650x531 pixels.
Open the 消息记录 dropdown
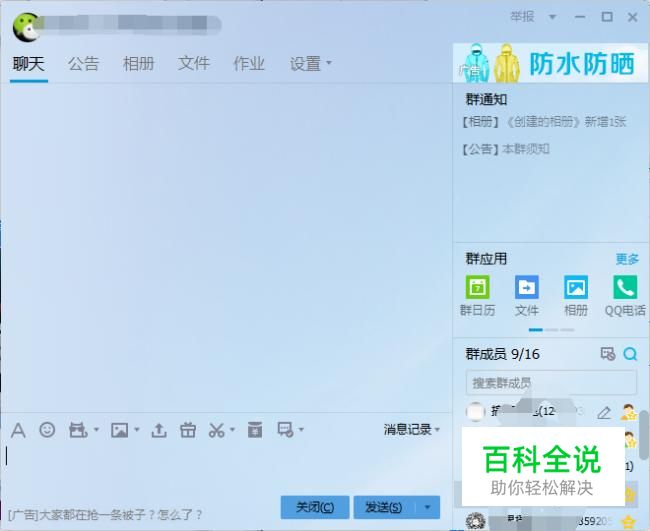(x=411, y=429)
